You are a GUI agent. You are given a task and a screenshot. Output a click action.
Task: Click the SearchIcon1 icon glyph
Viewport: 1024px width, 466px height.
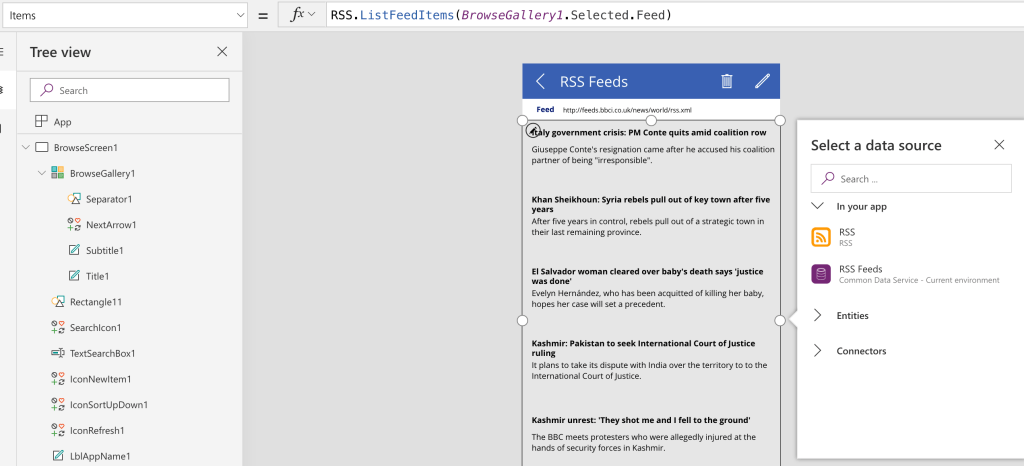pos(57,327)
